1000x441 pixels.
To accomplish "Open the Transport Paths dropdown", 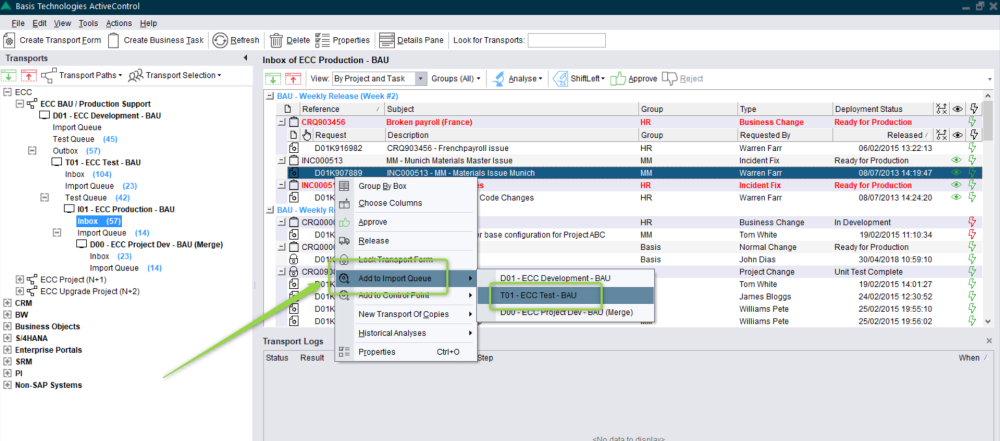I will (82, 75).
